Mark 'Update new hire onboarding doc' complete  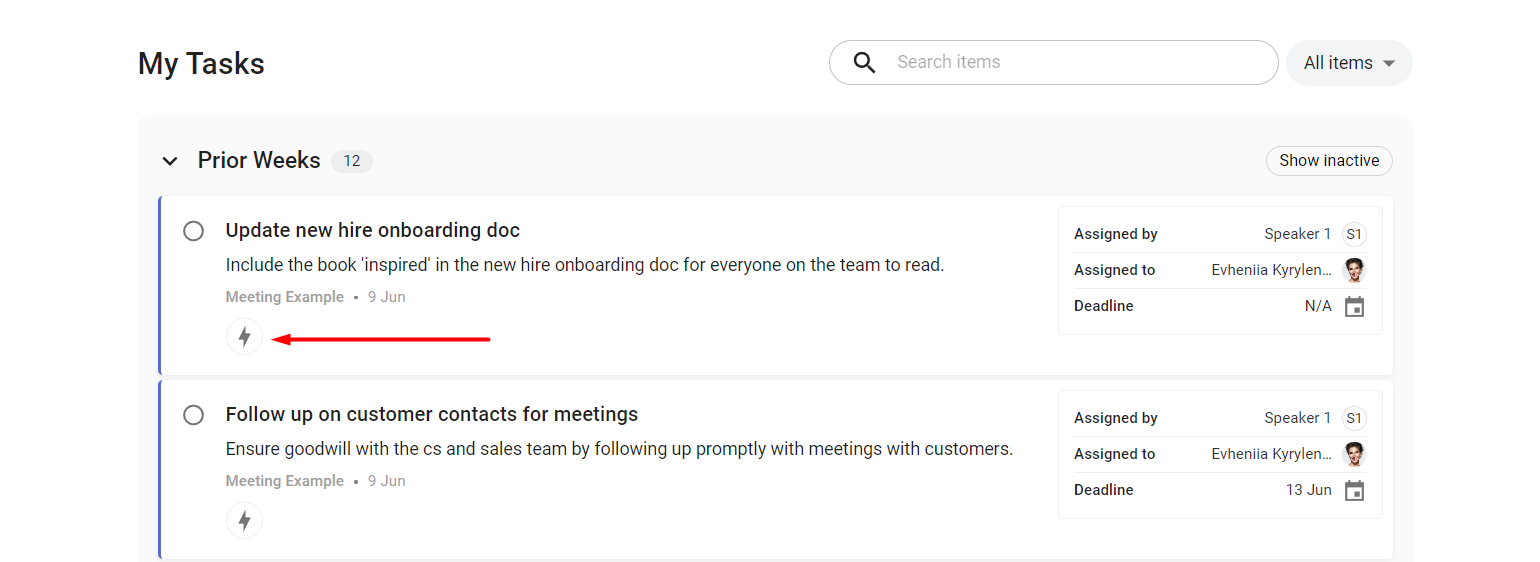pos(194,231)
